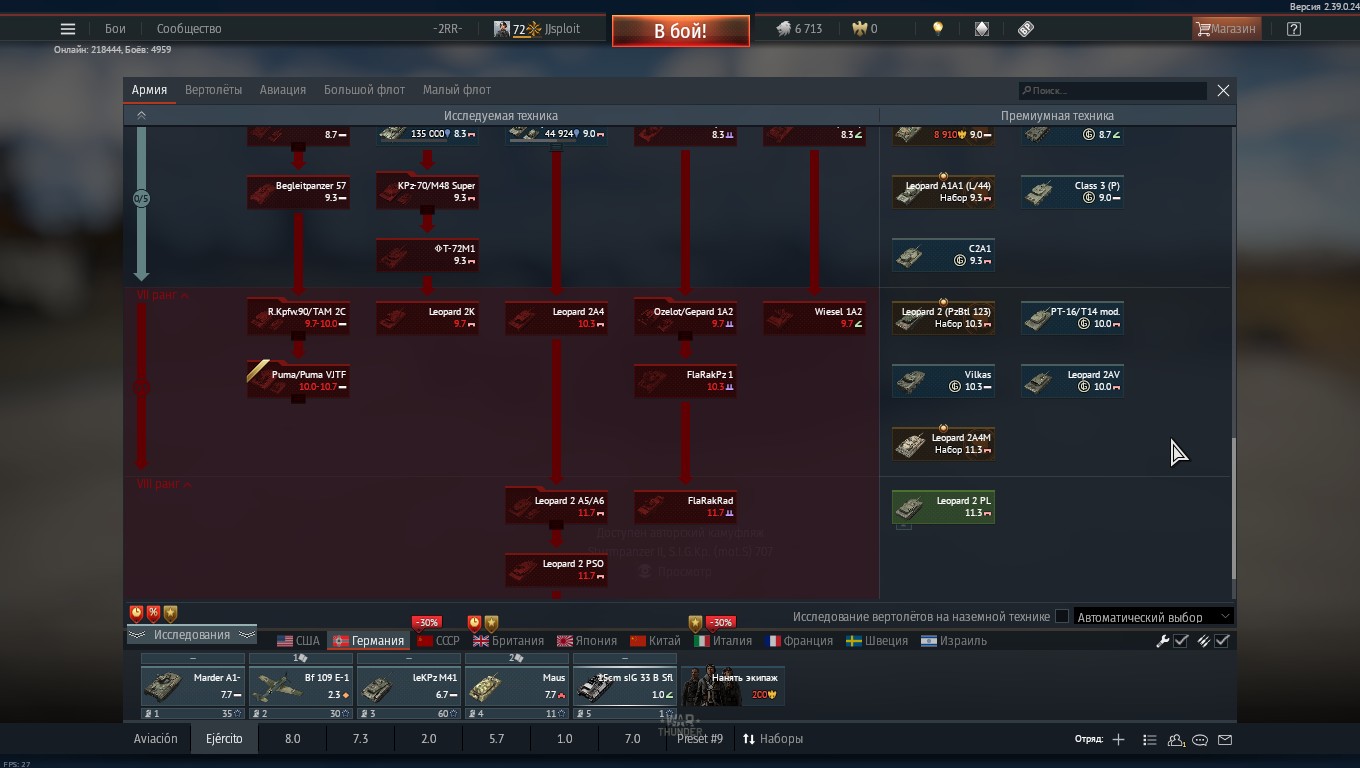
Task: Expand the Ozelot/Gepard 1A2 group
Action: (x=685, y=336)
